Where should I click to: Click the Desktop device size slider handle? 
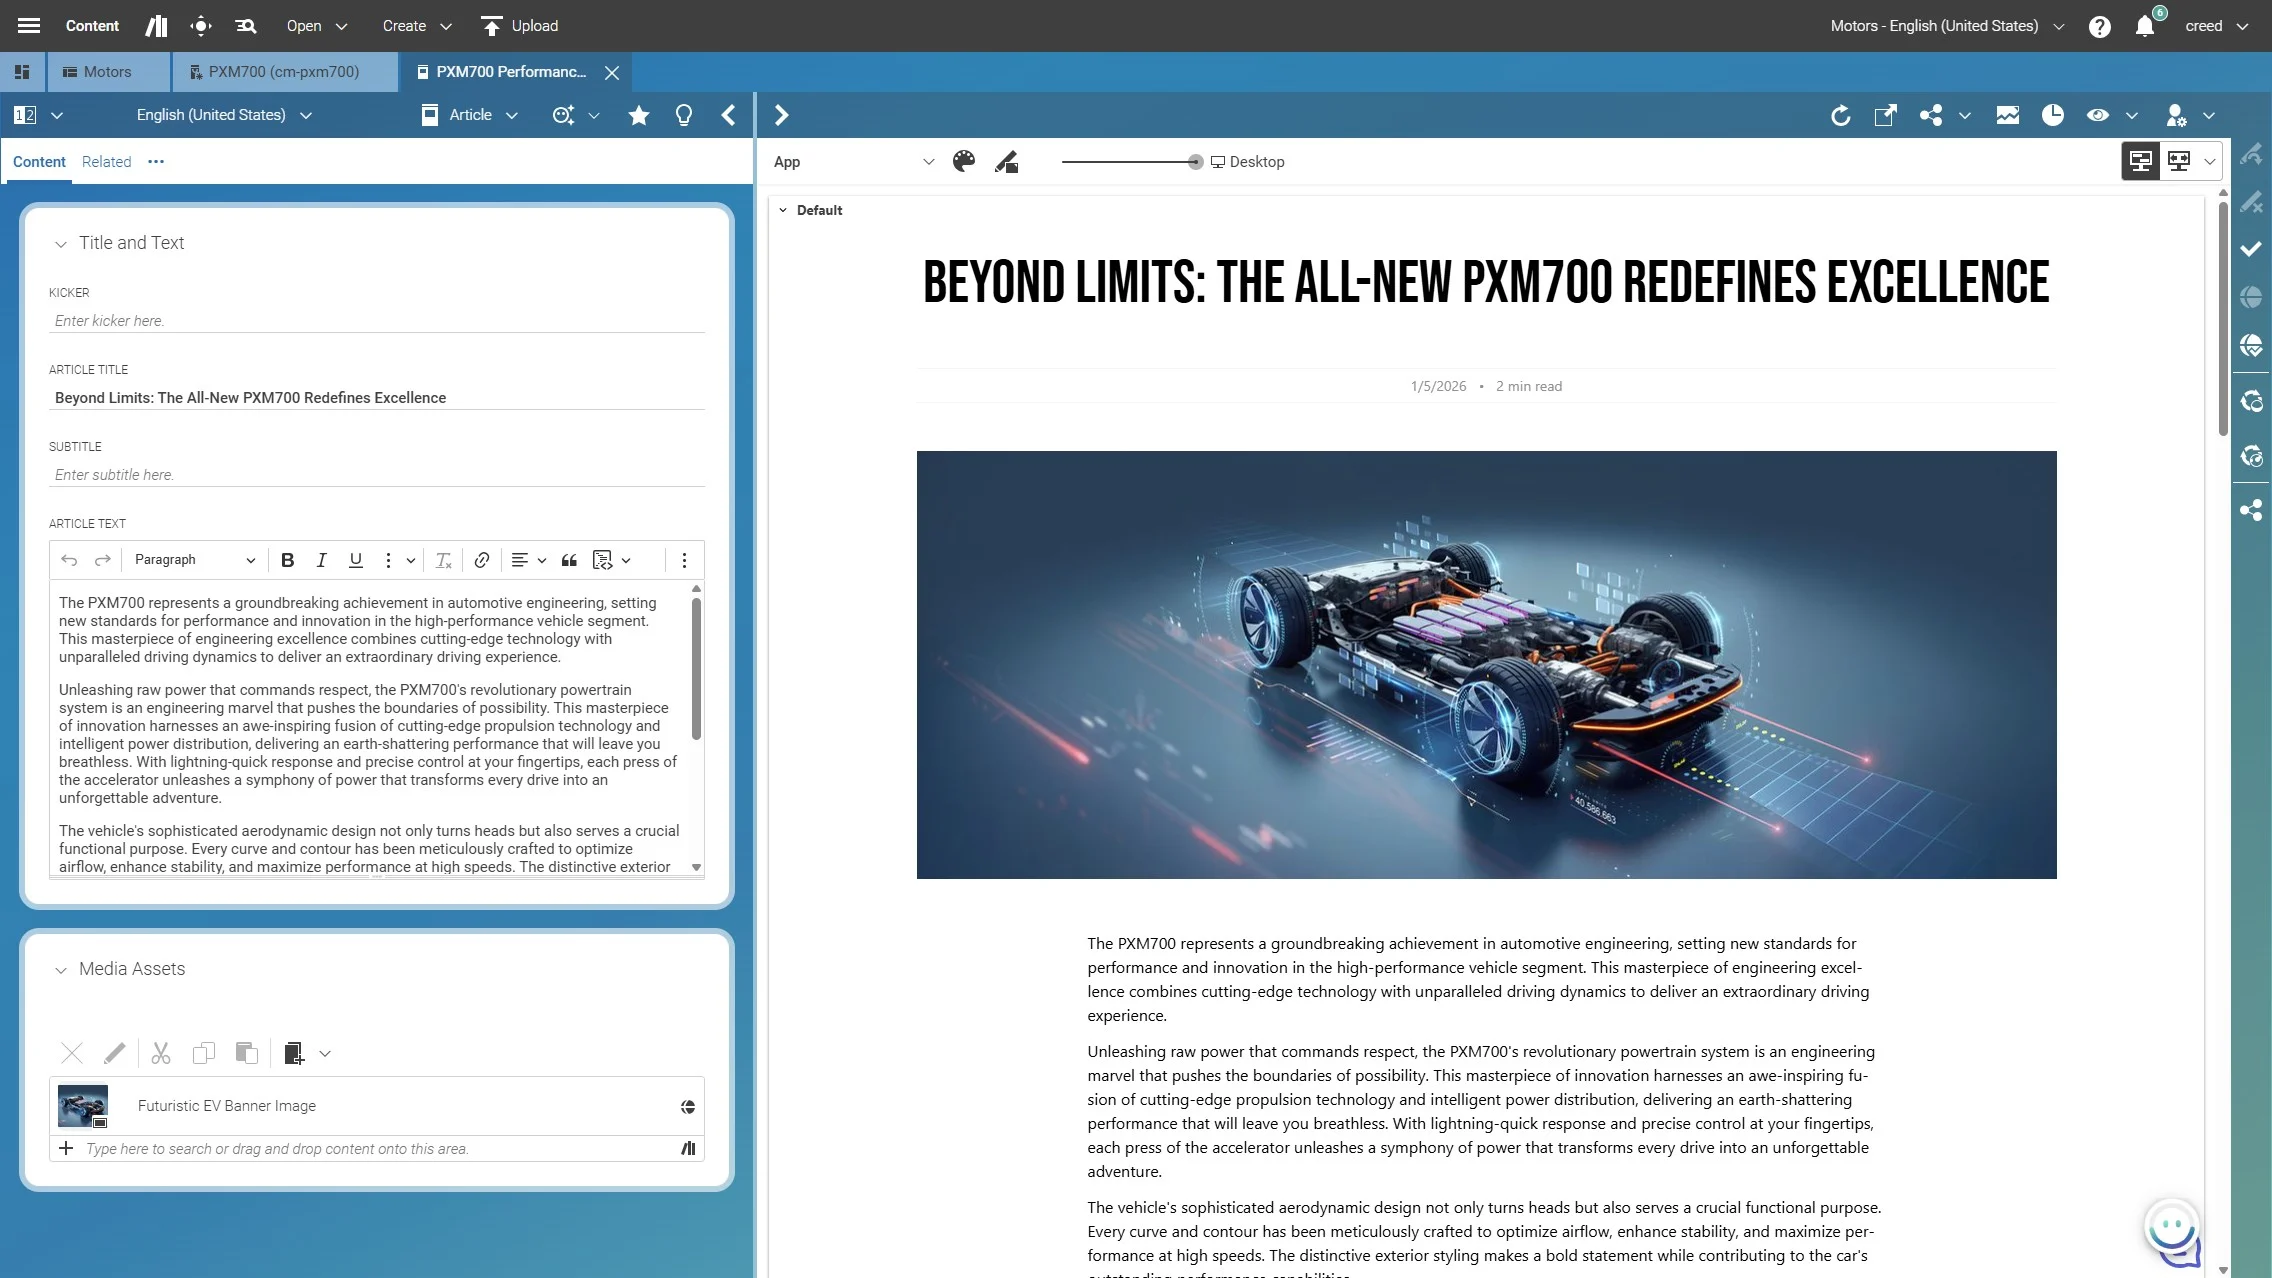coord(1195,162)
